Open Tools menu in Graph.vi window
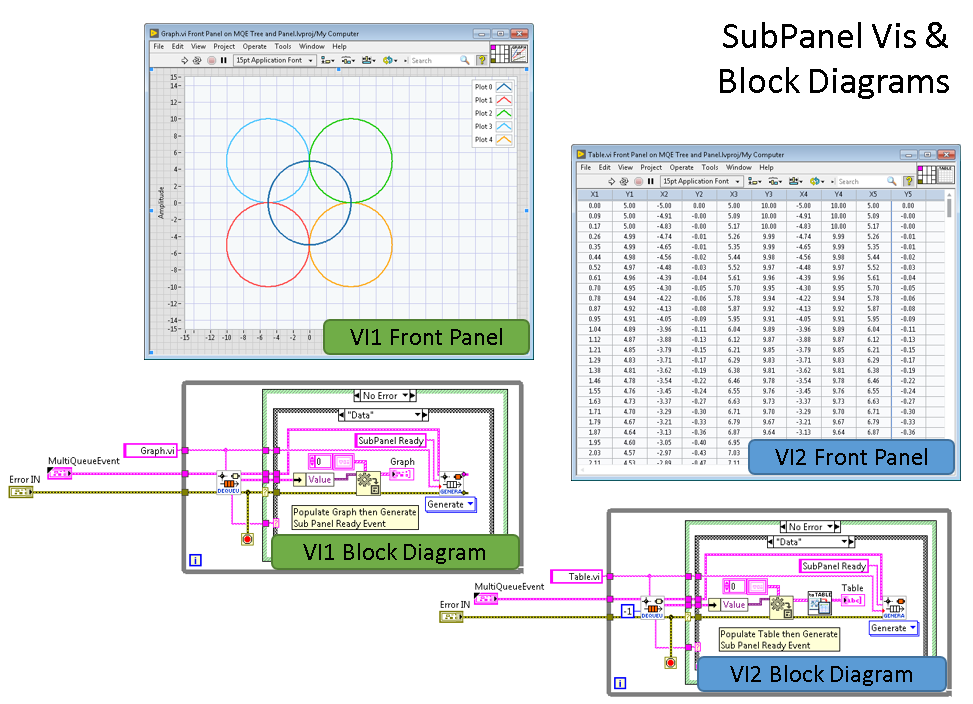Viewport: 973px width, 704px height. tap(283, 47)
